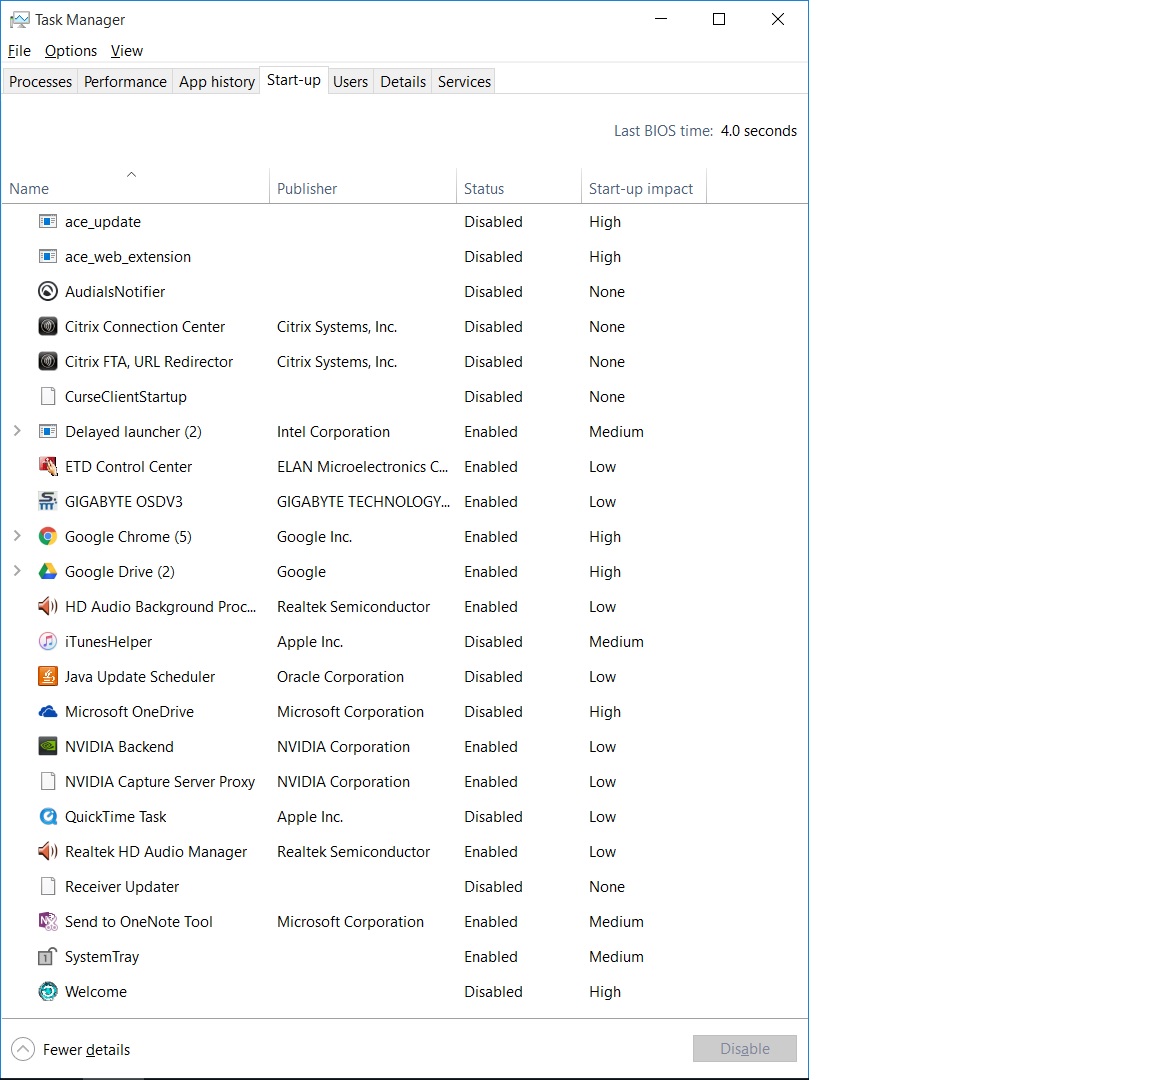This screenshot has height=1080, width=1152.
Task: Click the SystemTray icon
Action: 48,957
